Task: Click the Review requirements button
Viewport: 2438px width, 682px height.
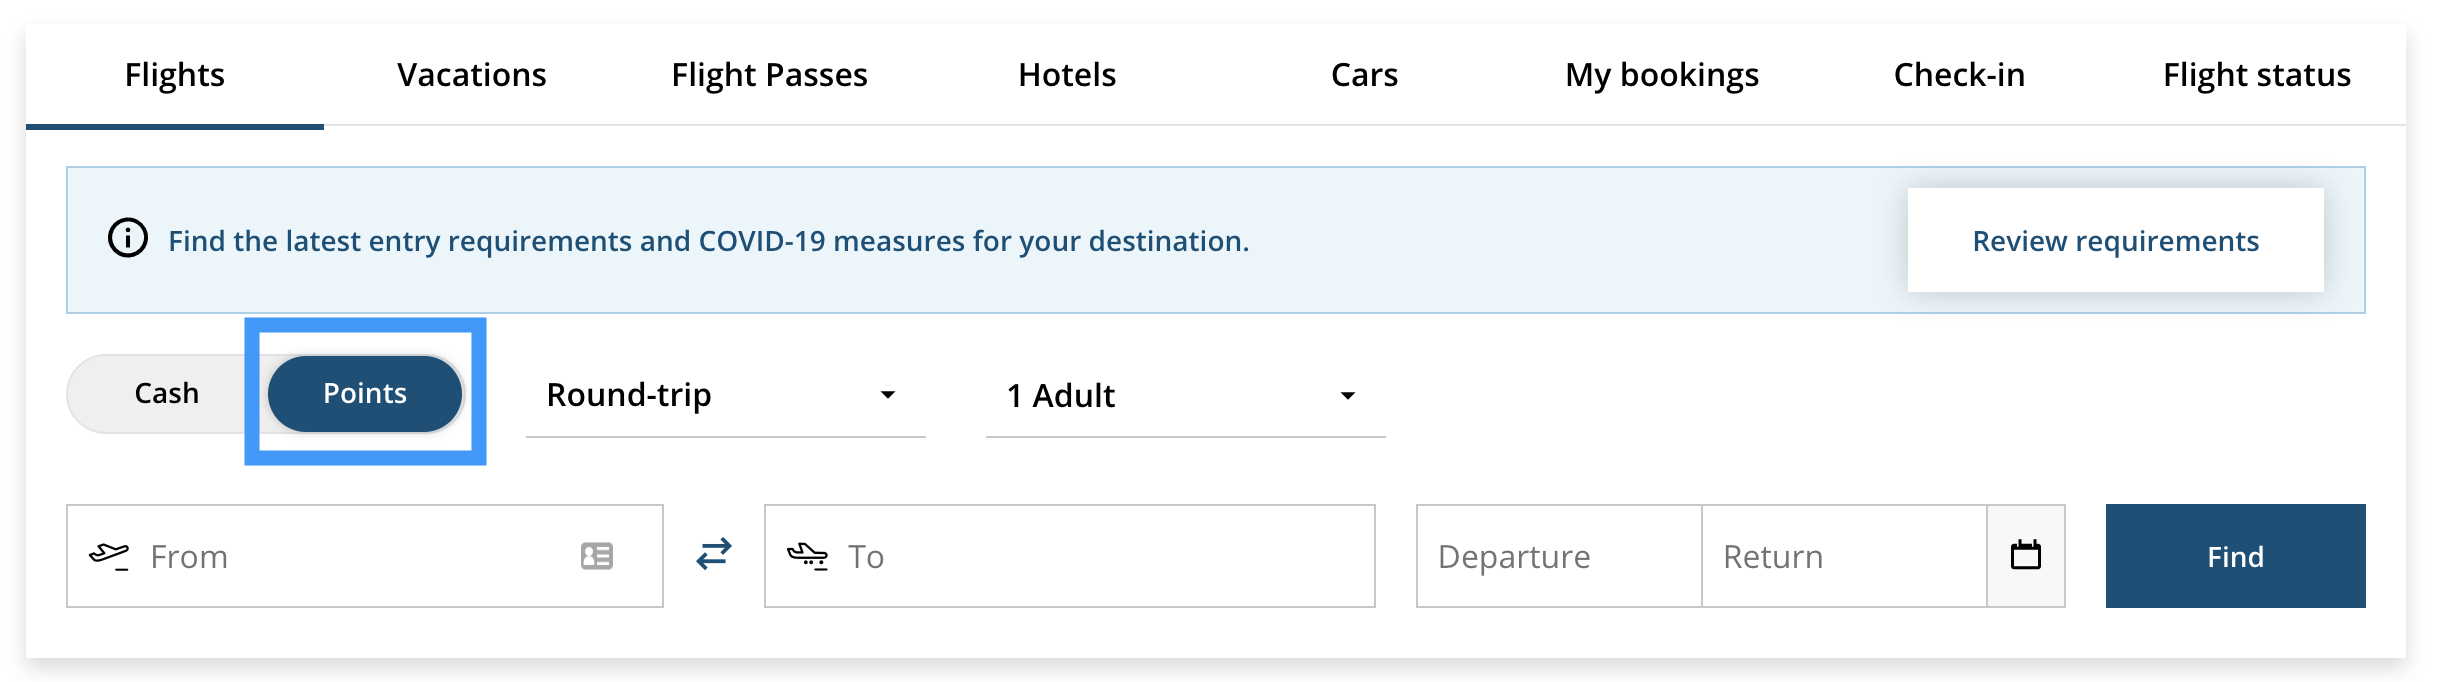Action: tap(2116, 240)
